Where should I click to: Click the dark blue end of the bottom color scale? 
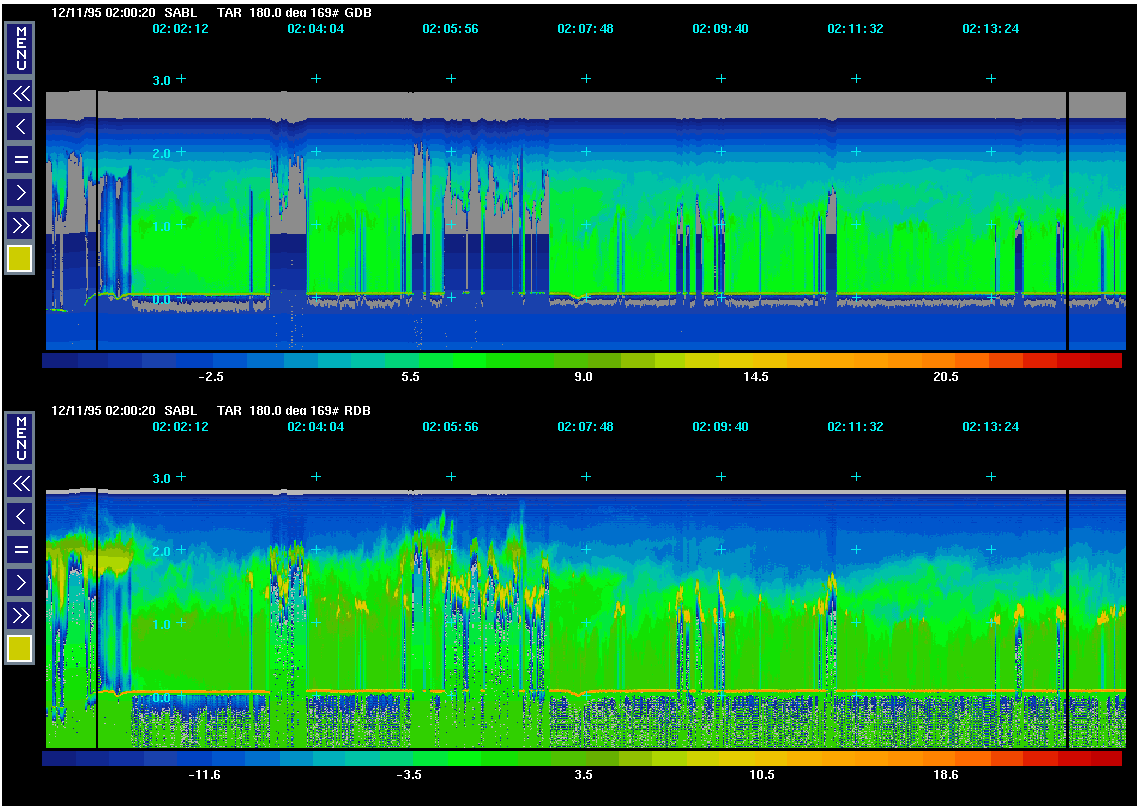[x=58, y=759]
